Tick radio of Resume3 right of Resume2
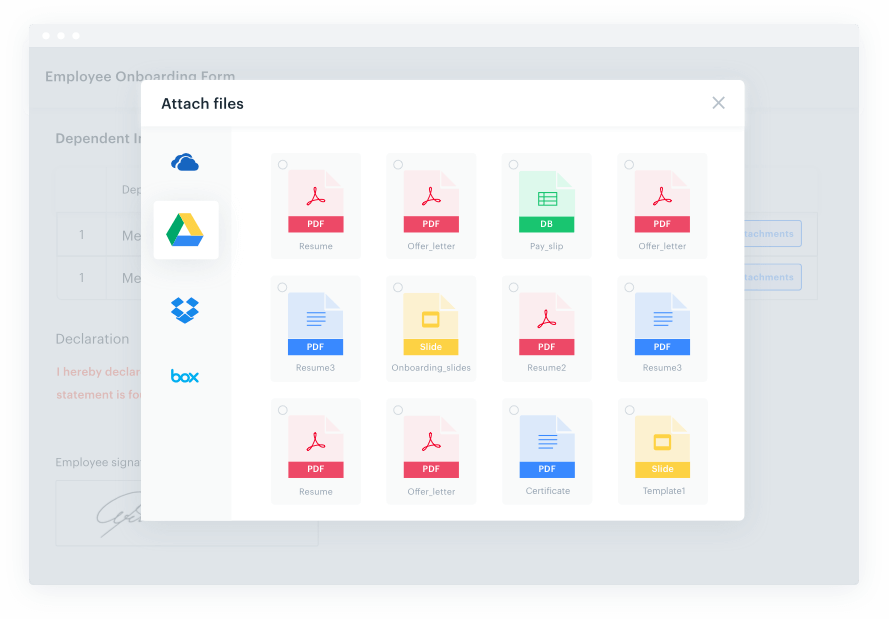The height and width of the screenshot is (619, 889). [629, 287]
